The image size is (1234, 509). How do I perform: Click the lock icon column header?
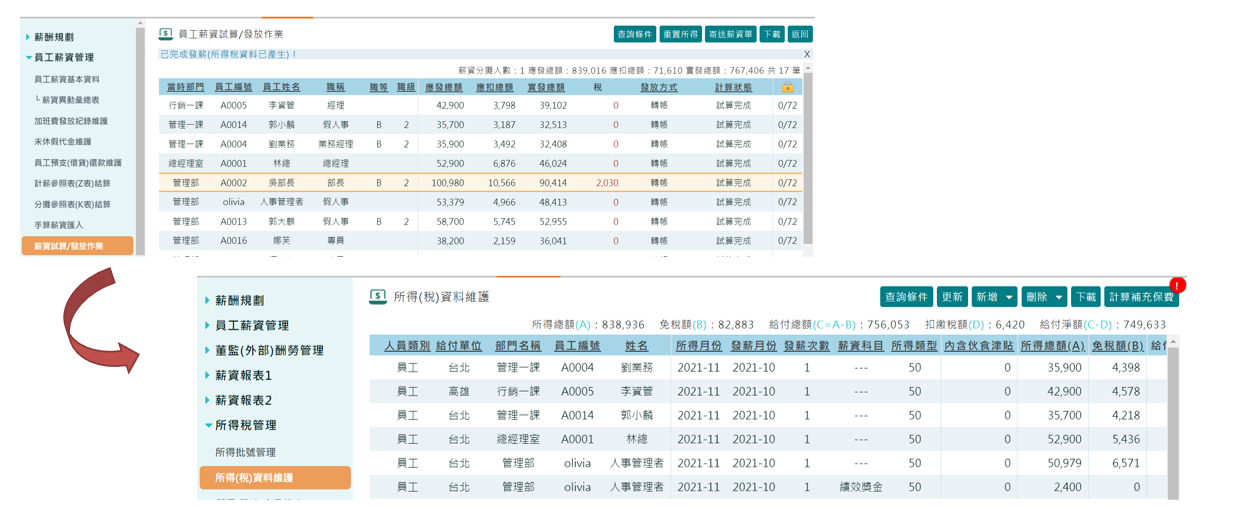tap(787, 87)
